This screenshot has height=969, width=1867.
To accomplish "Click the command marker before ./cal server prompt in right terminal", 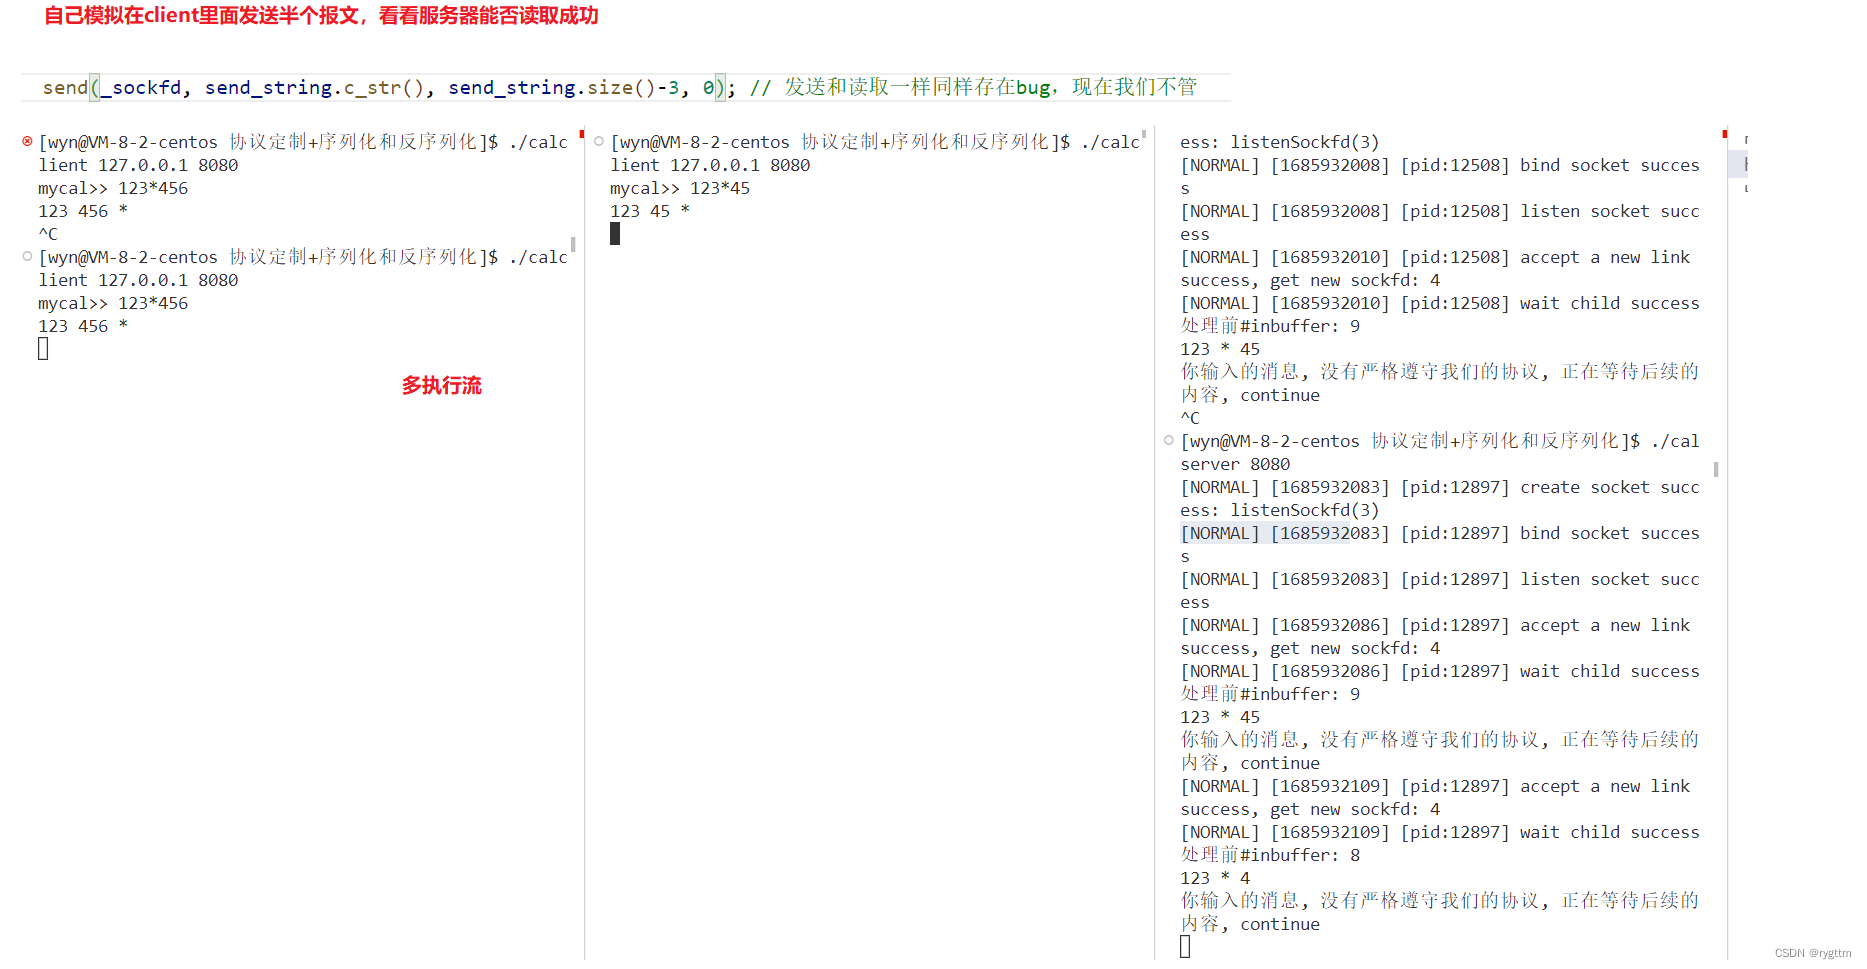I will [1168, 440].
